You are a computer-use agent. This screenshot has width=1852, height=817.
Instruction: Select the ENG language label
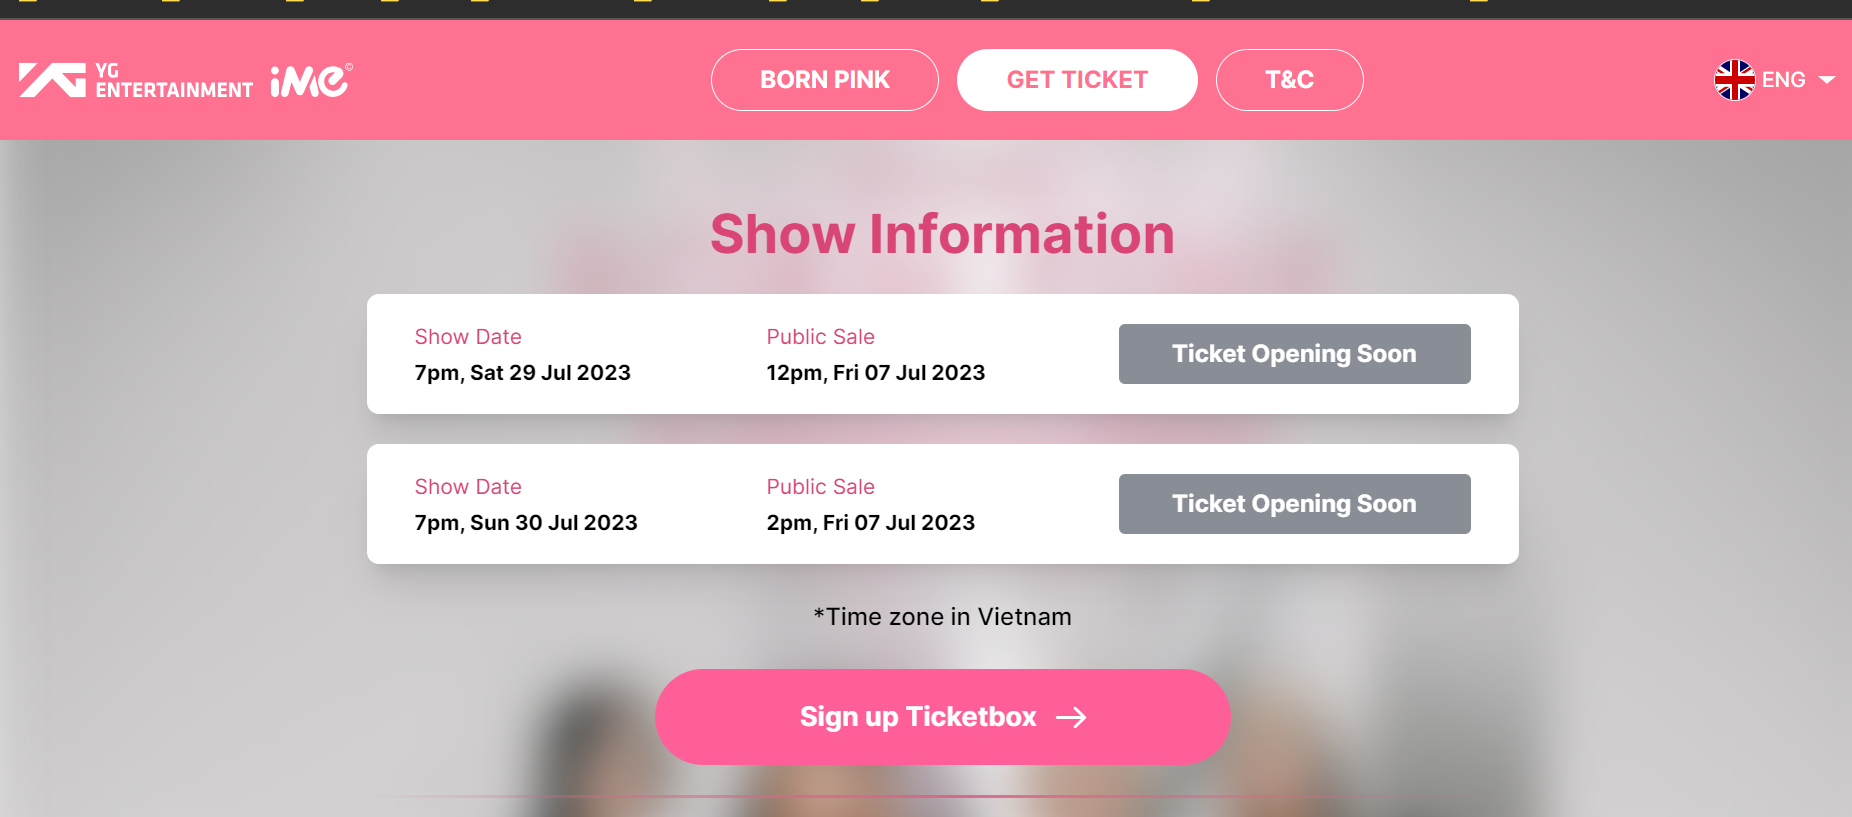coord(1783,80)
